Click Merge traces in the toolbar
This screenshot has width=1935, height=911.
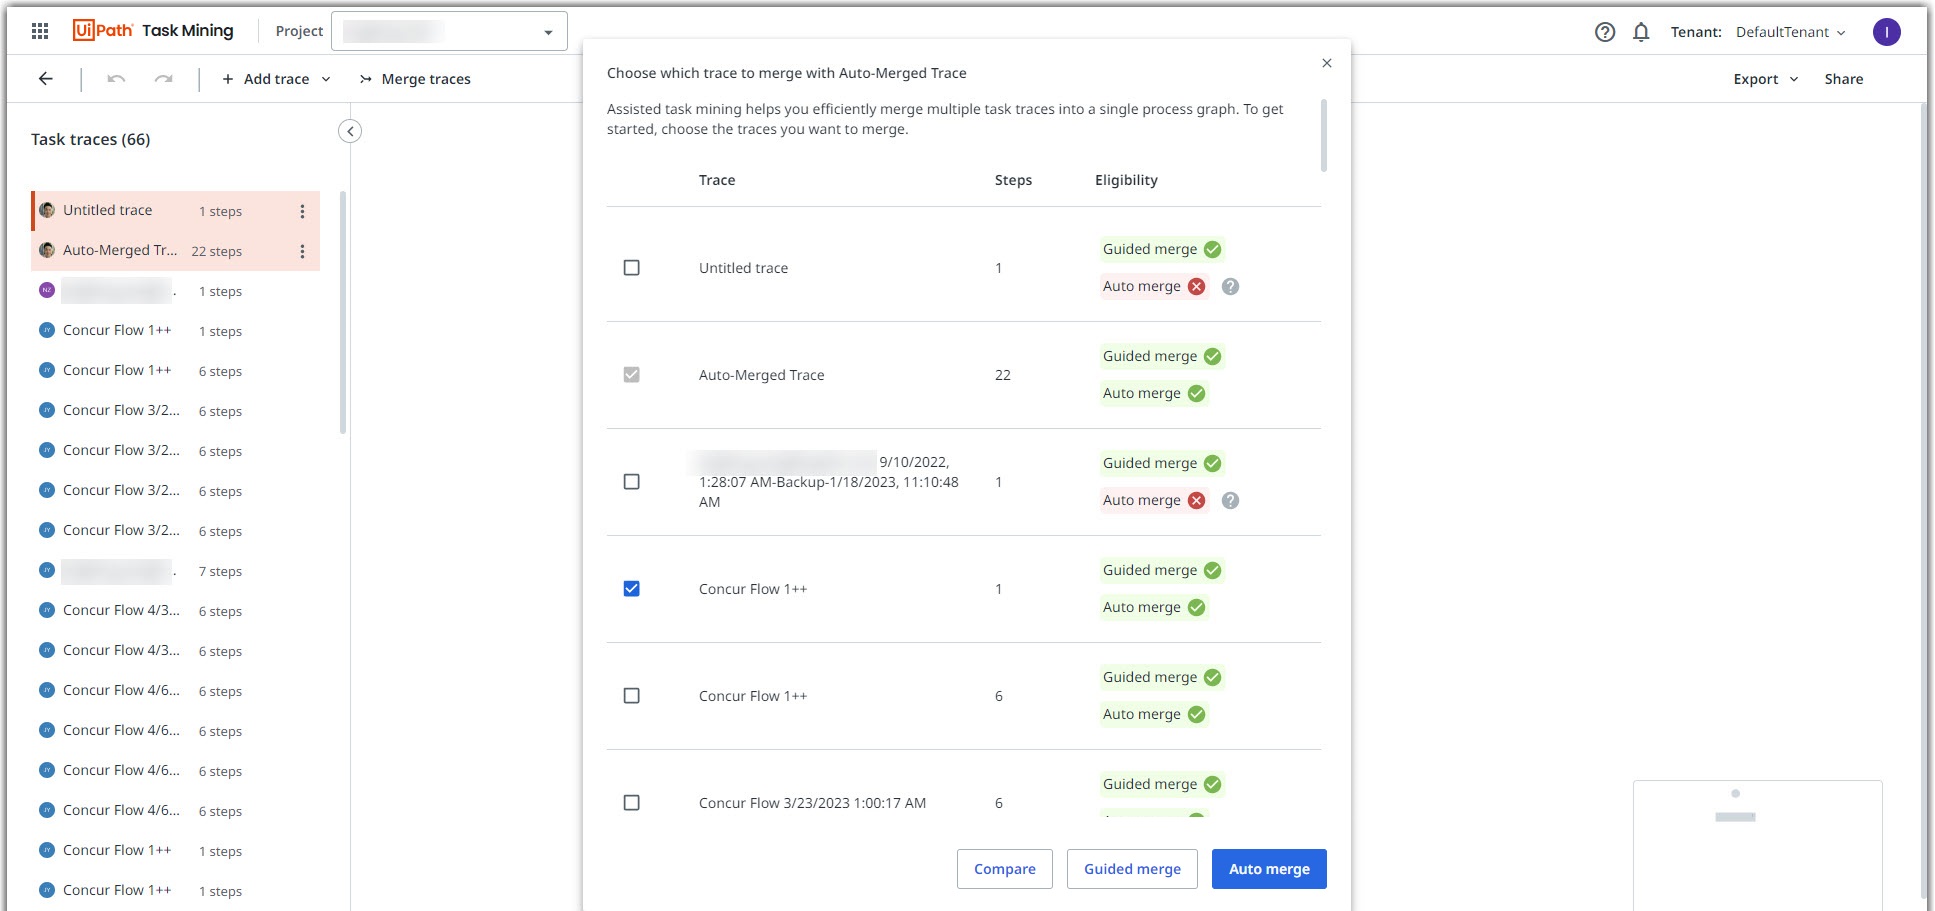(415, 79)
